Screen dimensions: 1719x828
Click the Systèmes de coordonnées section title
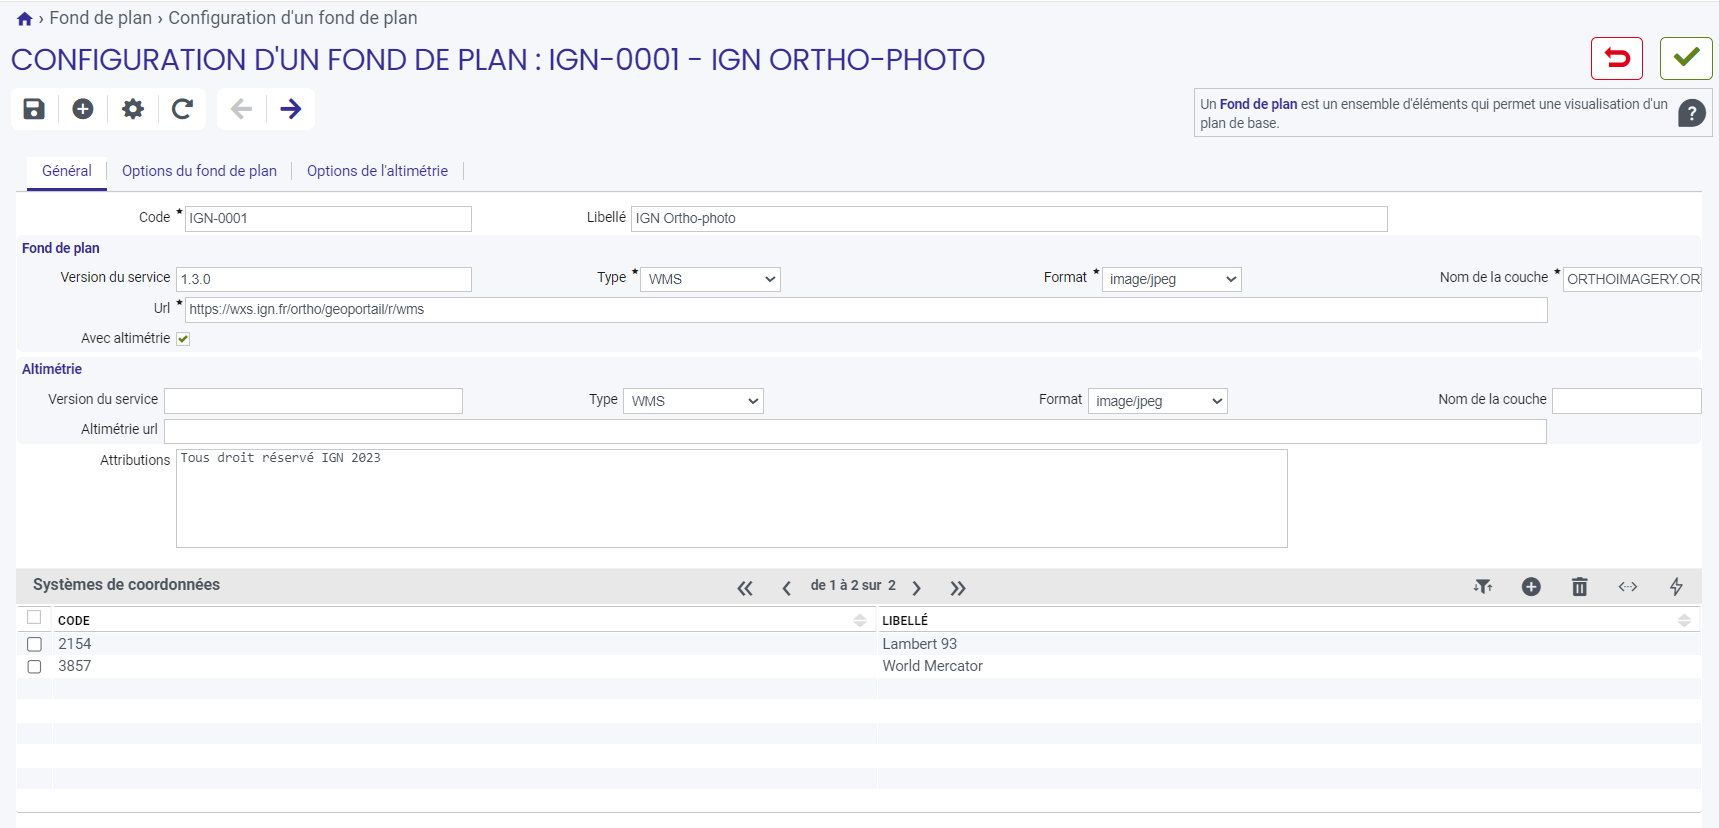pyautogui.click(x=126, y=585)
